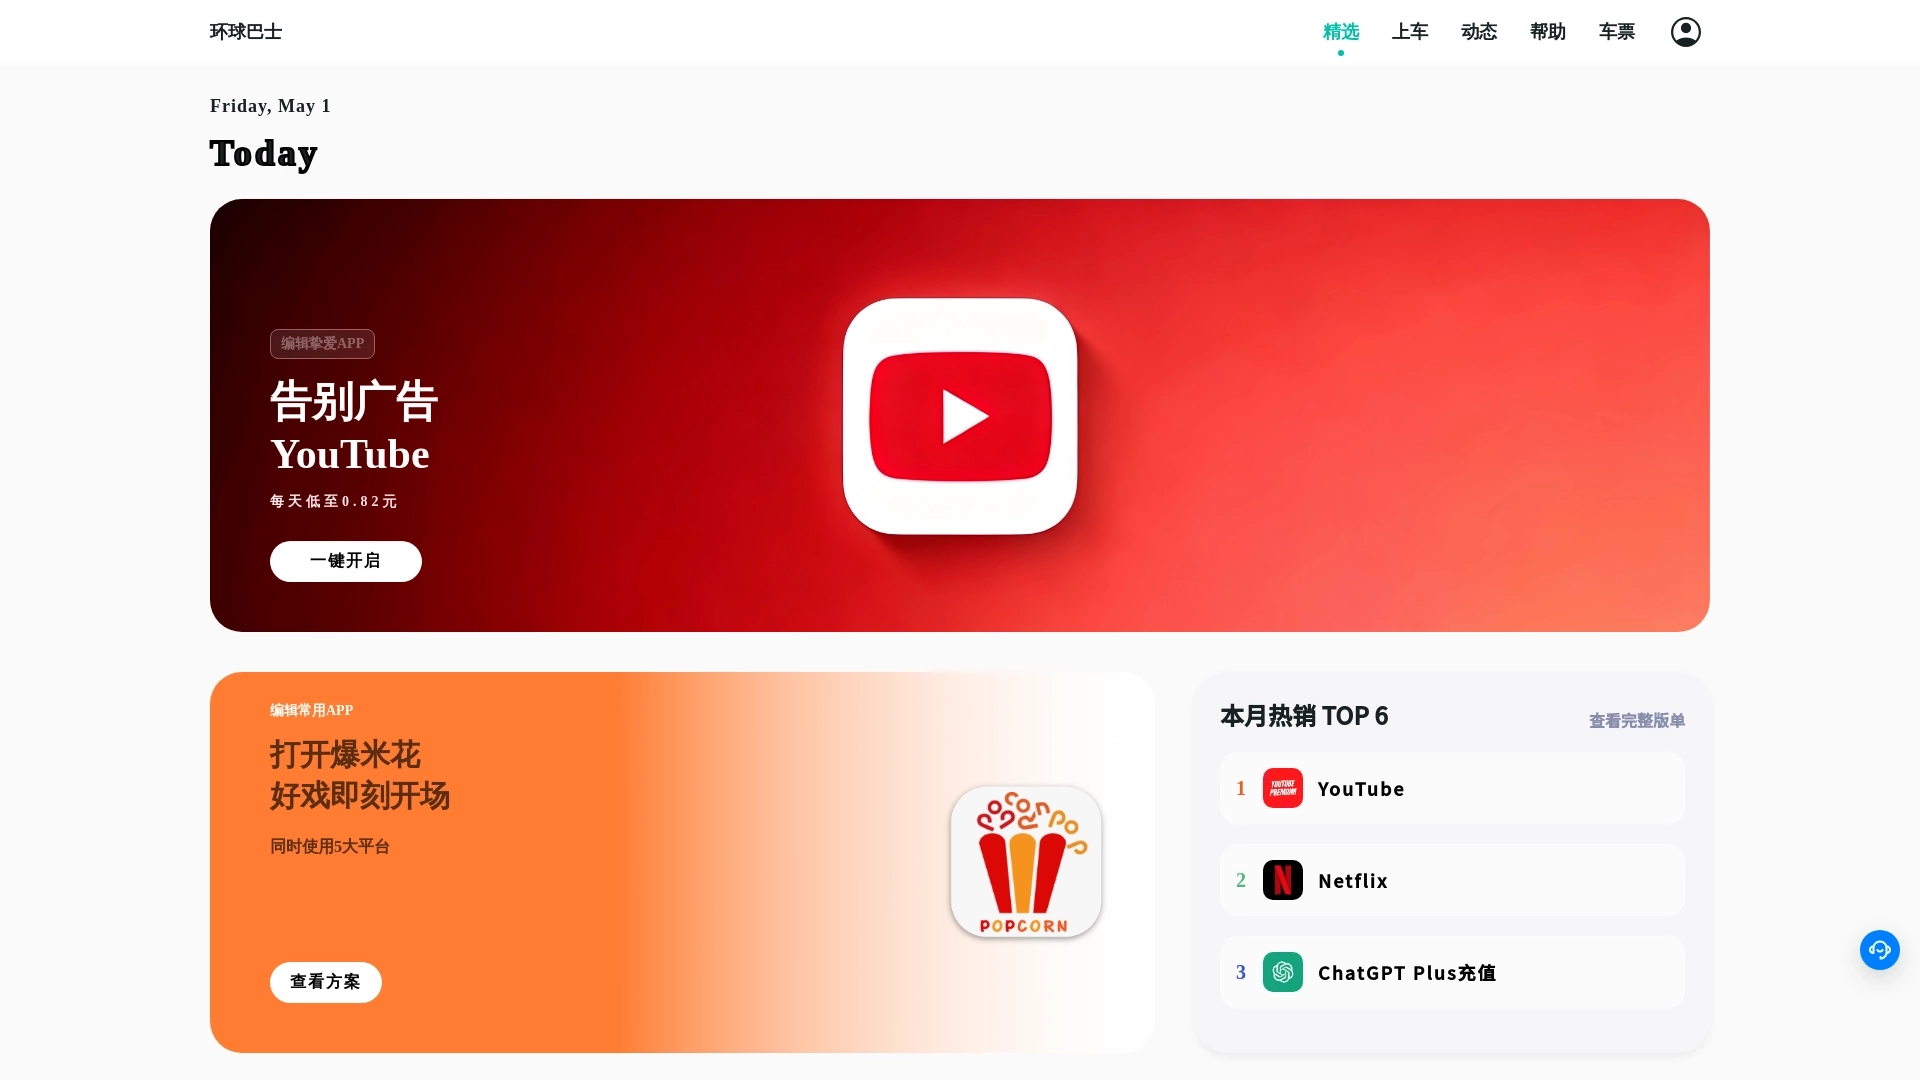
Task: Click the 查看方案 button
Action: coord(326,982)
